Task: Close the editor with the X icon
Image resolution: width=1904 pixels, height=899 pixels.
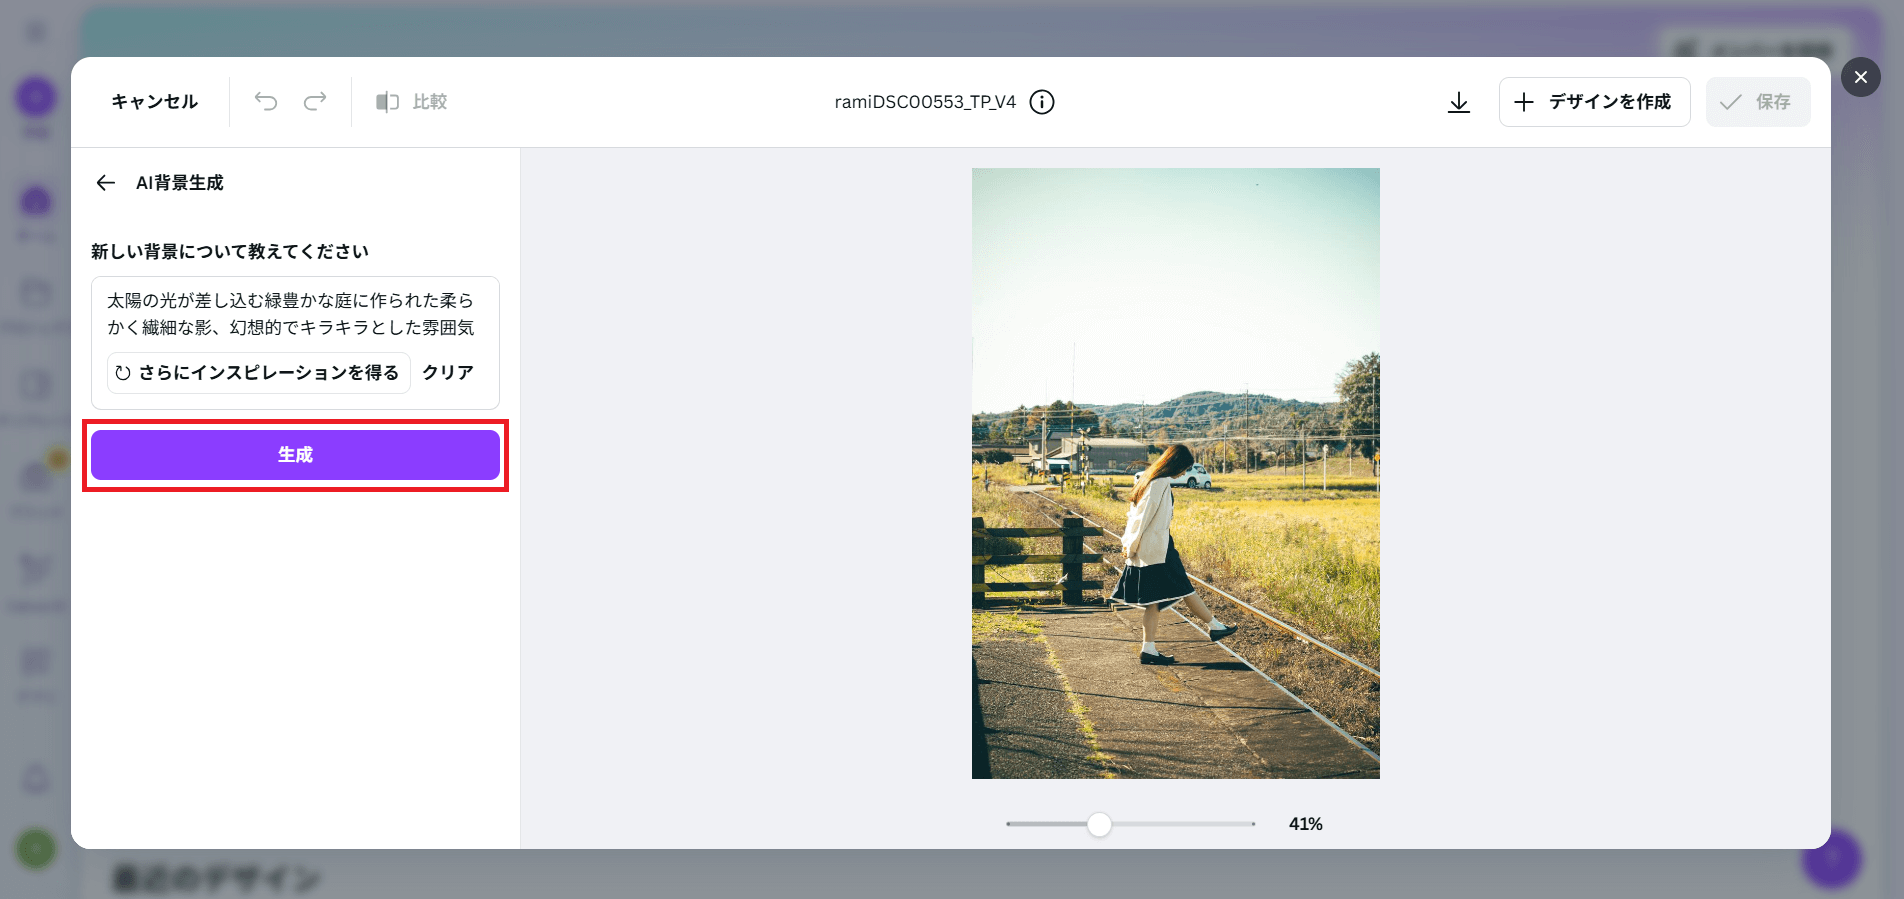Action: point(1860,77)
